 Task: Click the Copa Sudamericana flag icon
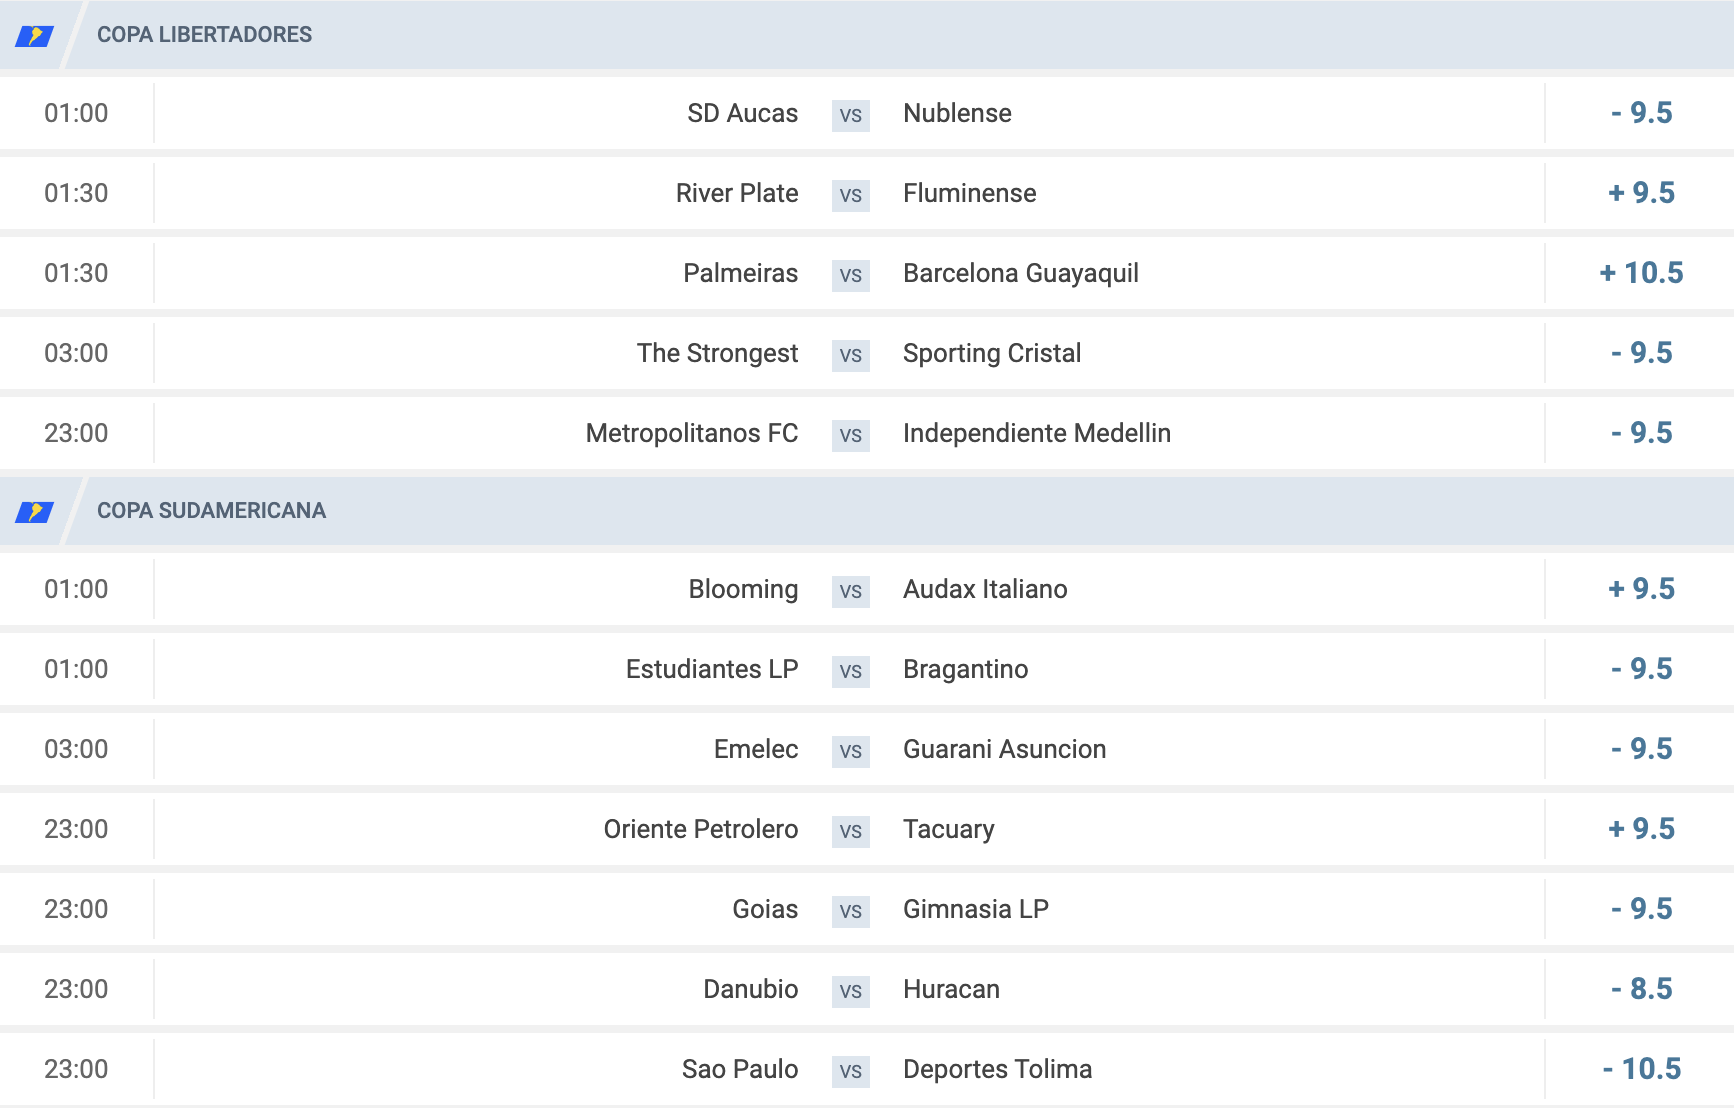(x=34, y=512)
